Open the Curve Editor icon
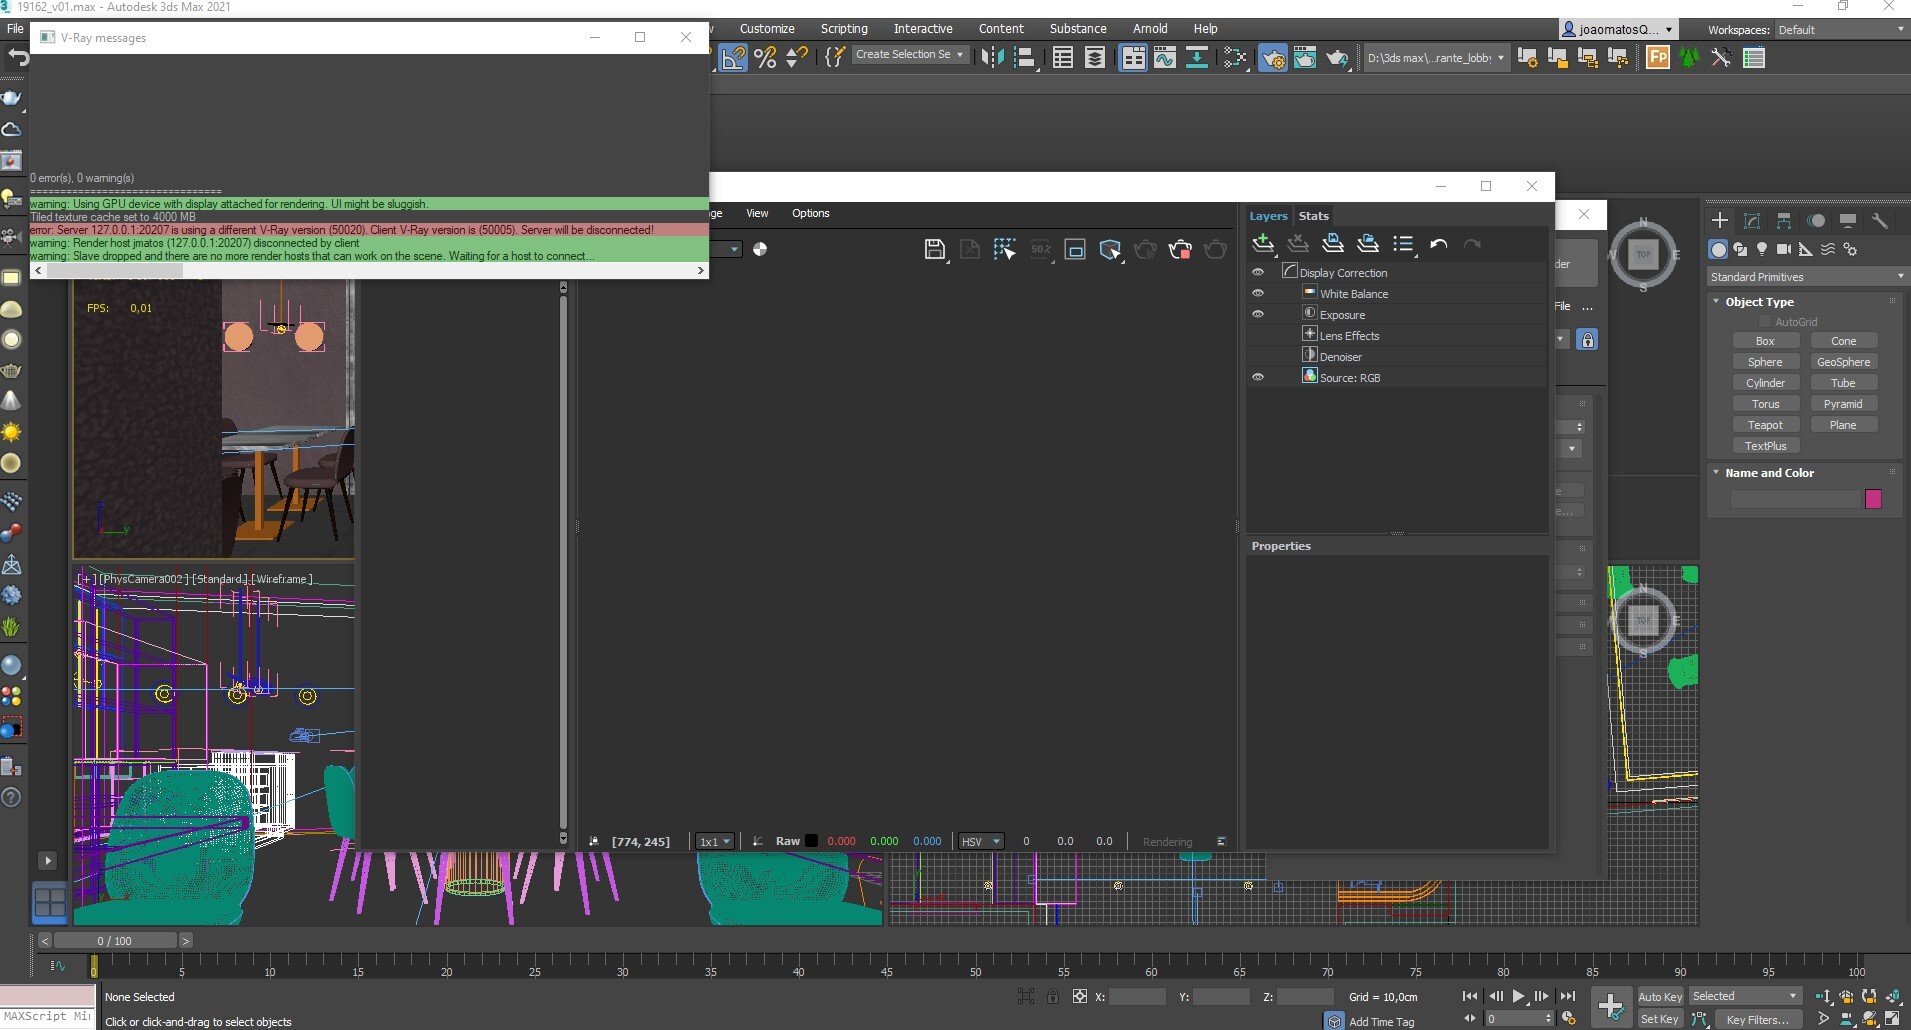 [1164, 58]
